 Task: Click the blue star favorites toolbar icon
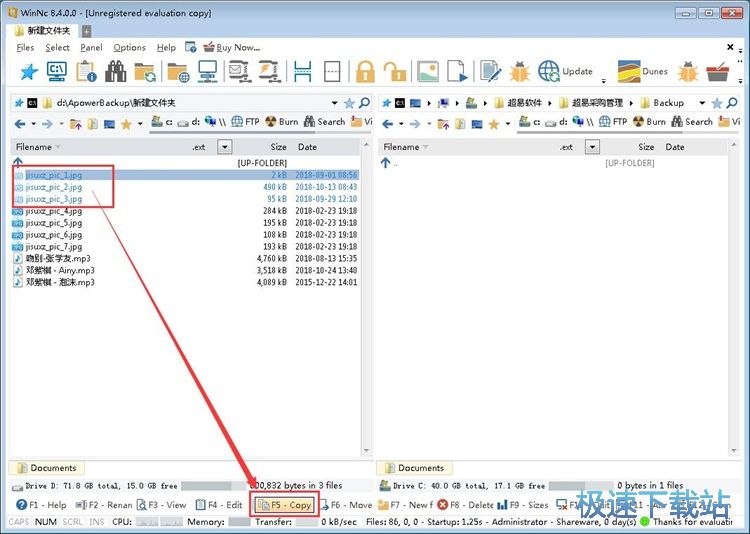click(29, 72)
